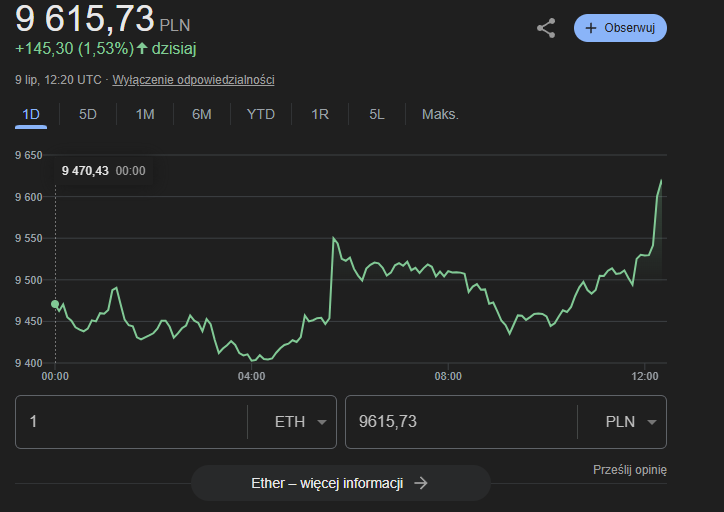Open the Maks. full history tab
This screenshot has height=512, width=724.
click(440, 114)
